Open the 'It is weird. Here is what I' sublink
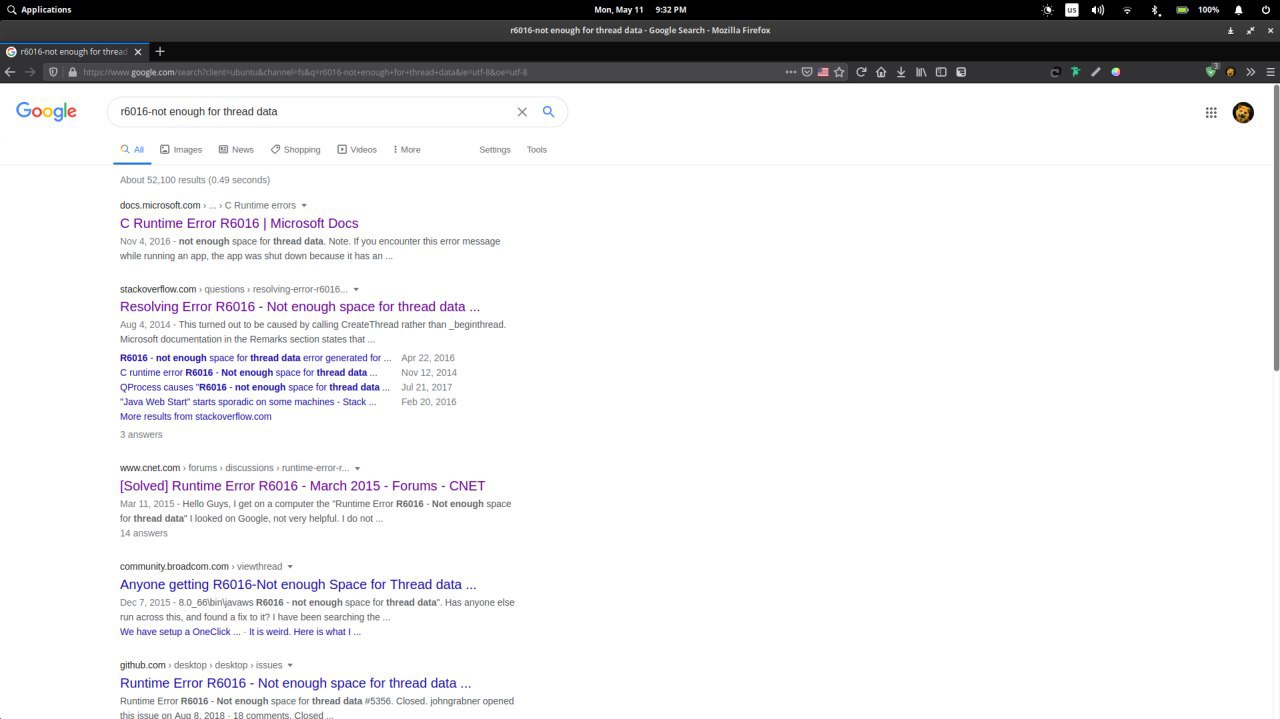 click(x=305, y=632)
